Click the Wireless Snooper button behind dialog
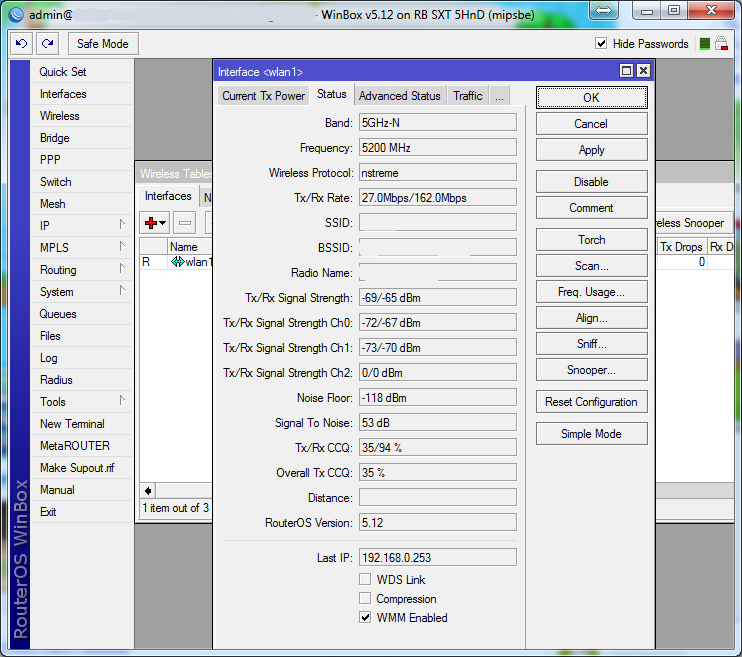 [x=694, y=222]
